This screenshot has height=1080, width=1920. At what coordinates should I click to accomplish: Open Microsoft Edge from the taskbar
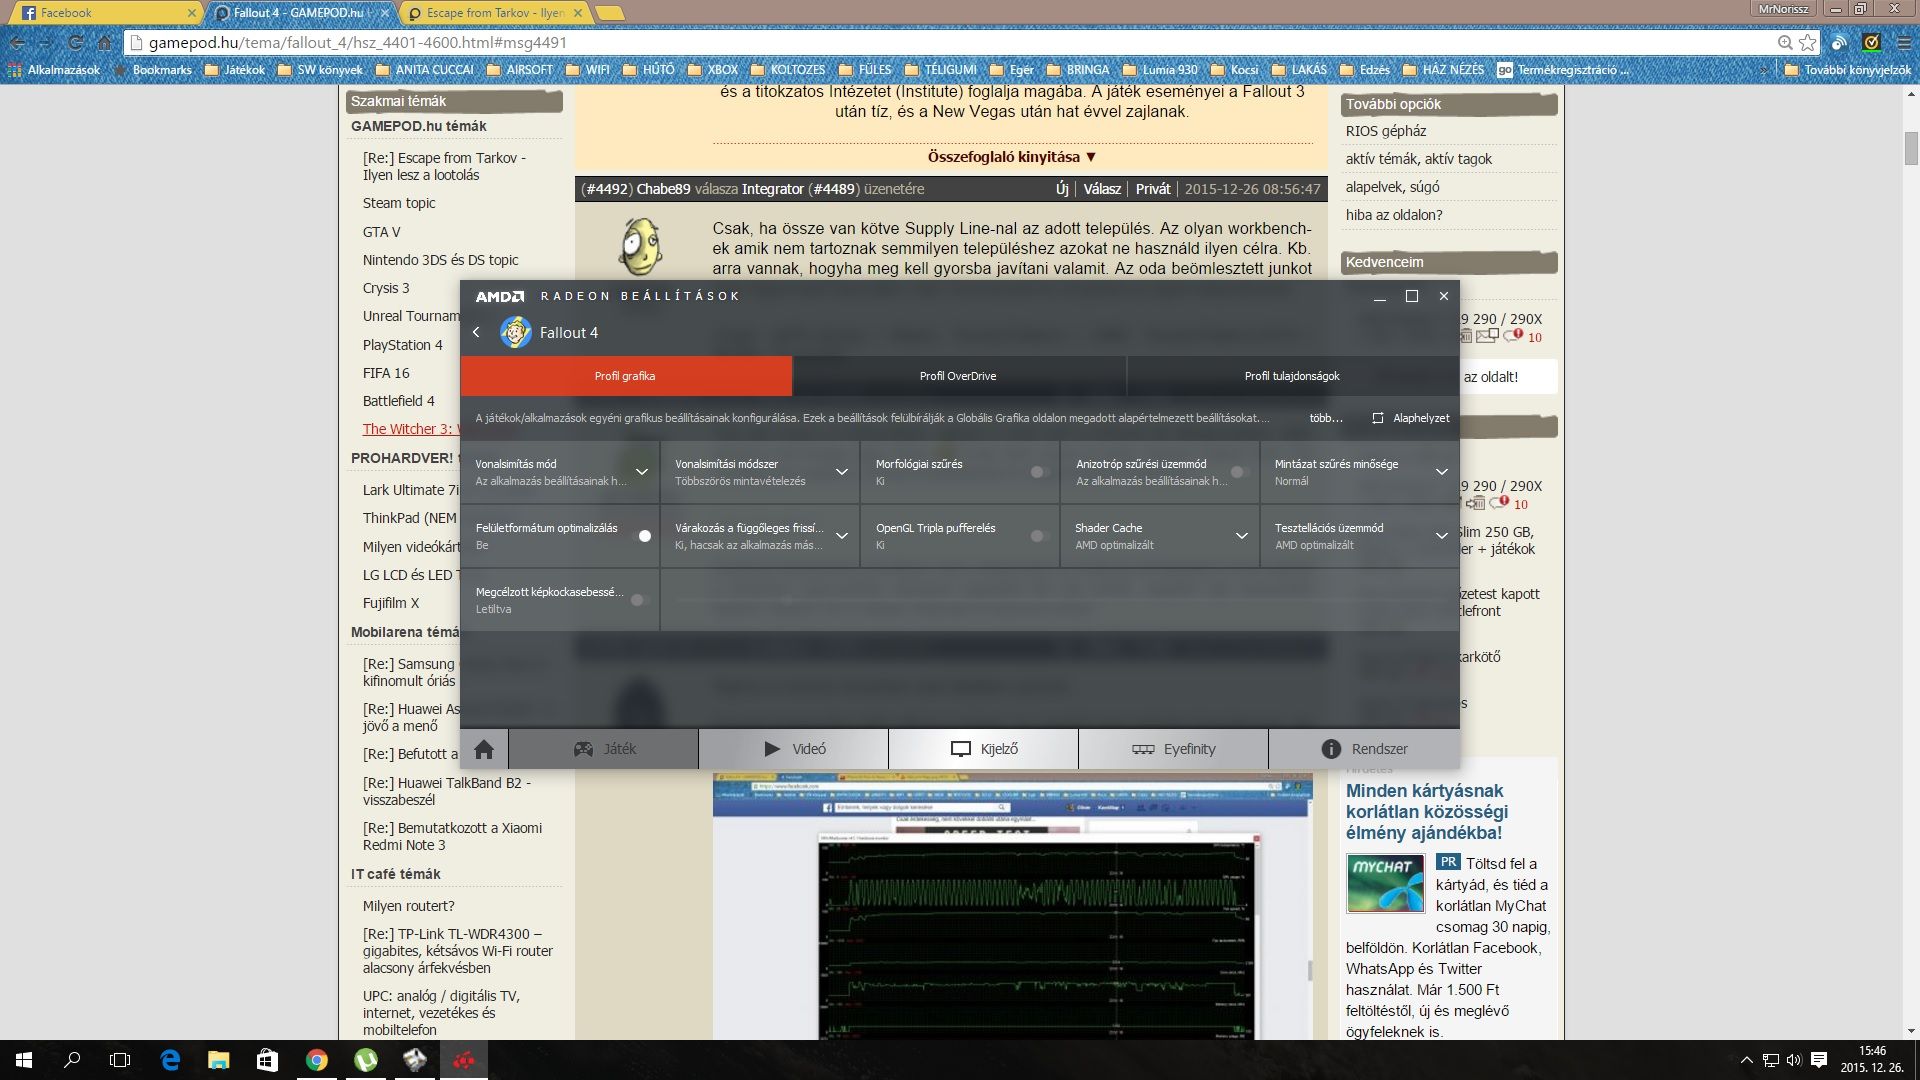170,1060
